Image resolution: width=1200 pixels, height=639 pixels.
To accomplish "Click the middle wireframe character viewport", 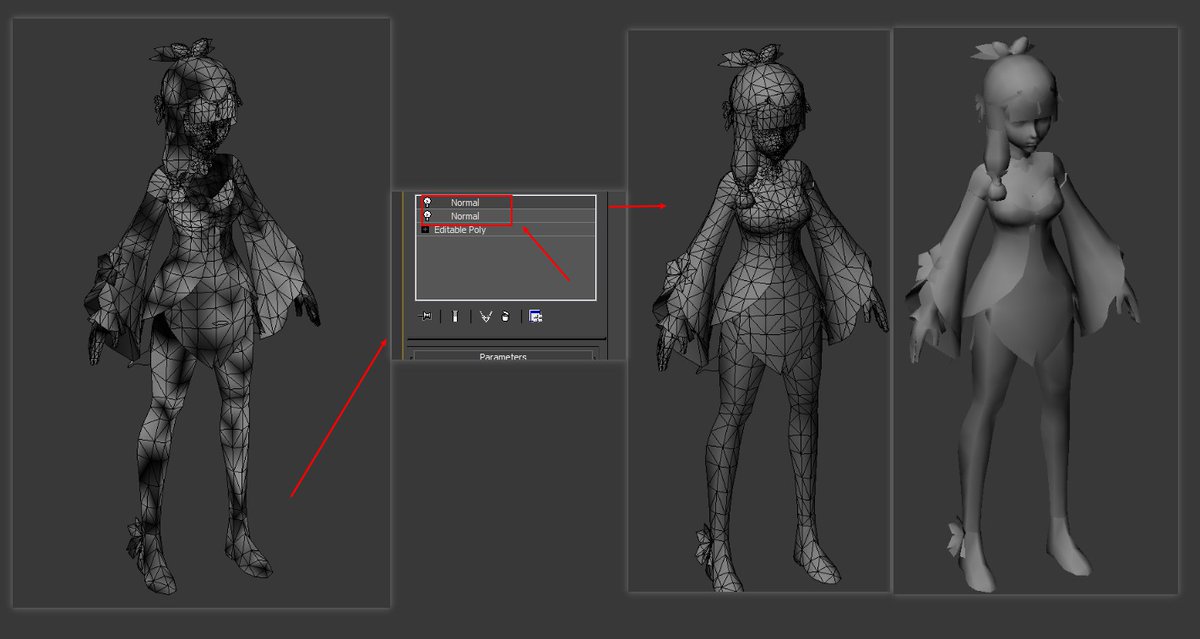I will pyautogui.click(x=759, y=310).
